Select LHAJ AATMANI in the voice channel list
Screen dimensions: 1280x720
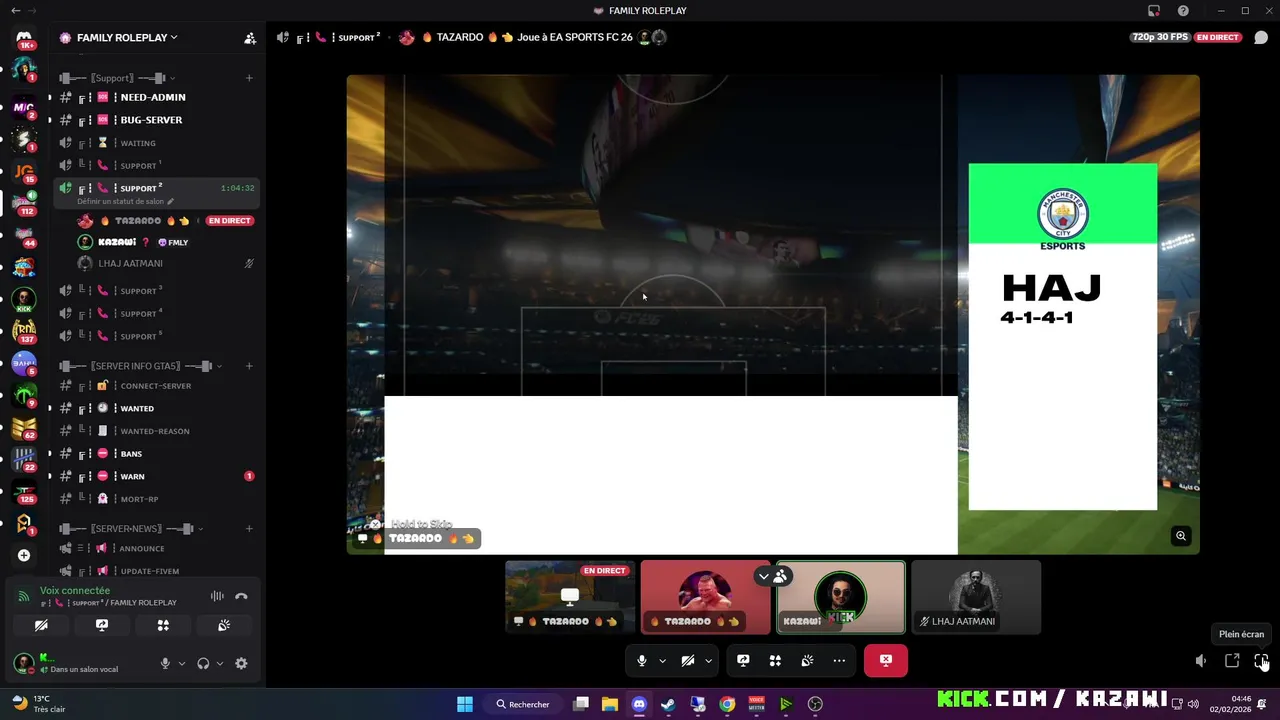[130, 263]
